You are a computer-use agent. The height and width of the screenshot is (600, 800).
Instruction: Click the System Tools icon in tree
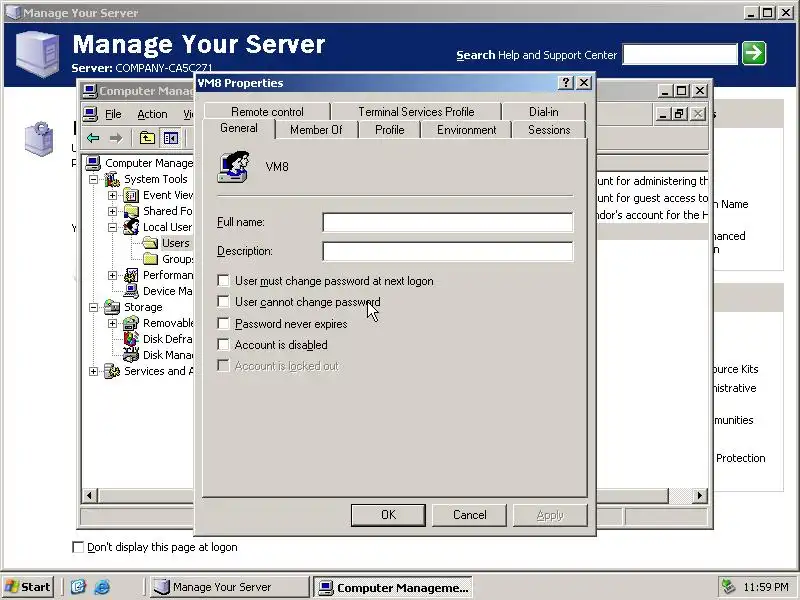(x=112, y=179)
